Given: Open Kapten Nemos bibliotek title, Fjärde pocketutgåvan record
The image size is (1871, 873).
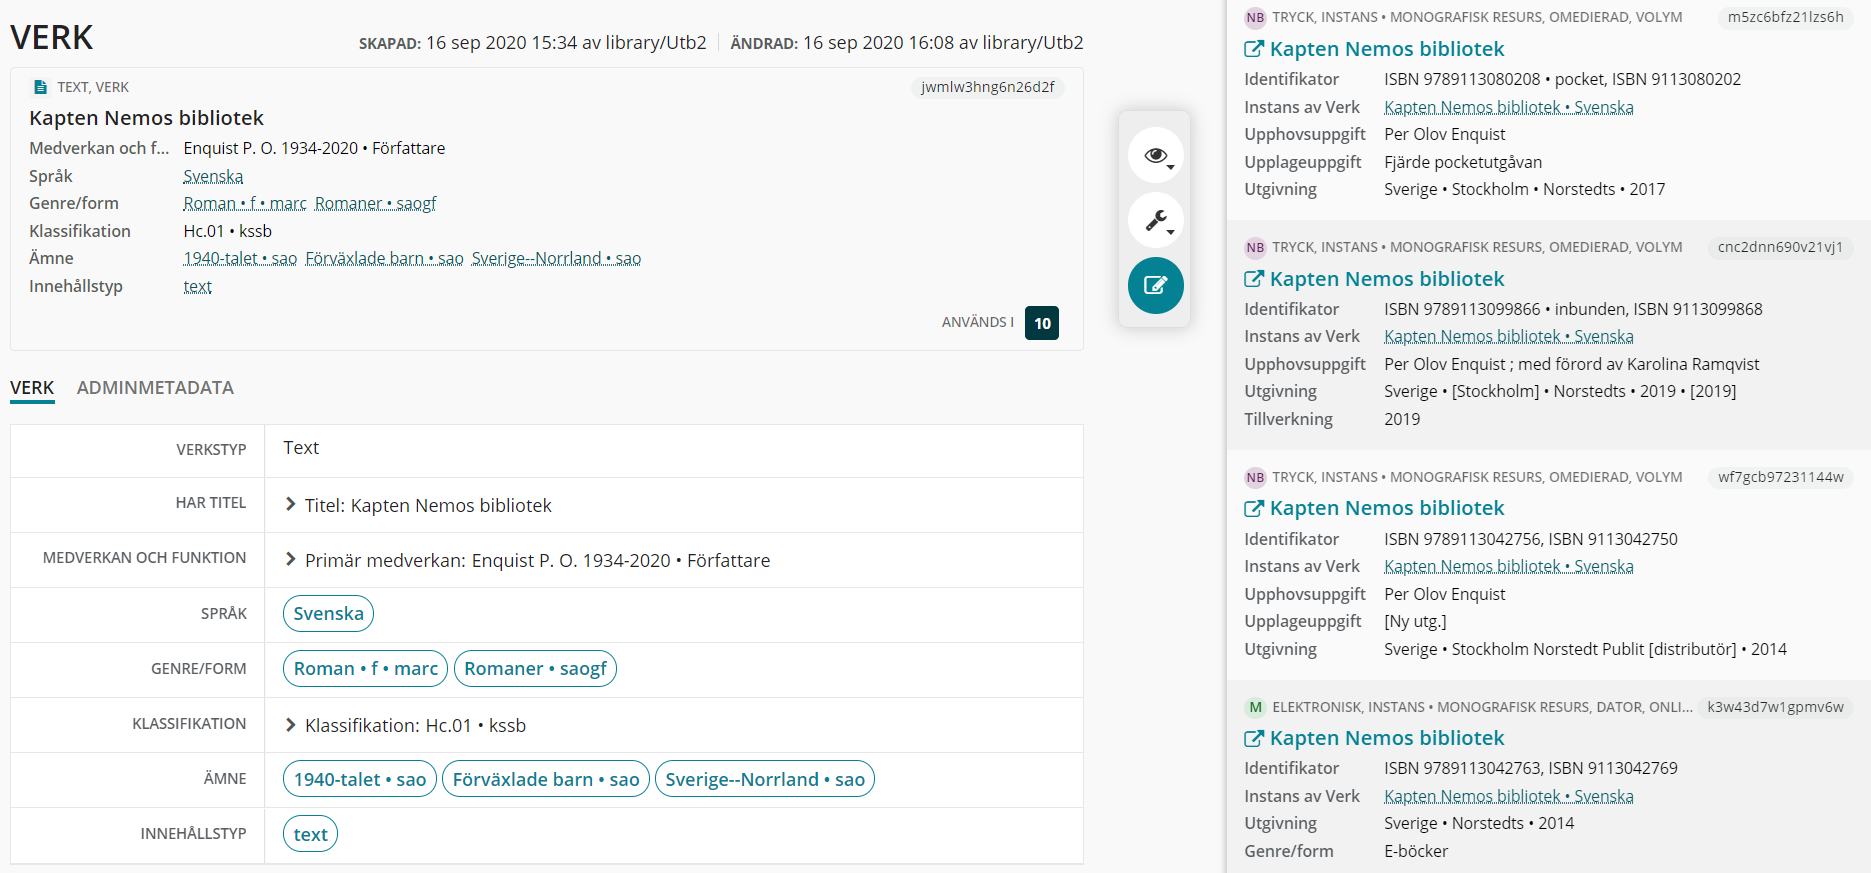Looking at the screenshot, I should (x=1387, y=49).
